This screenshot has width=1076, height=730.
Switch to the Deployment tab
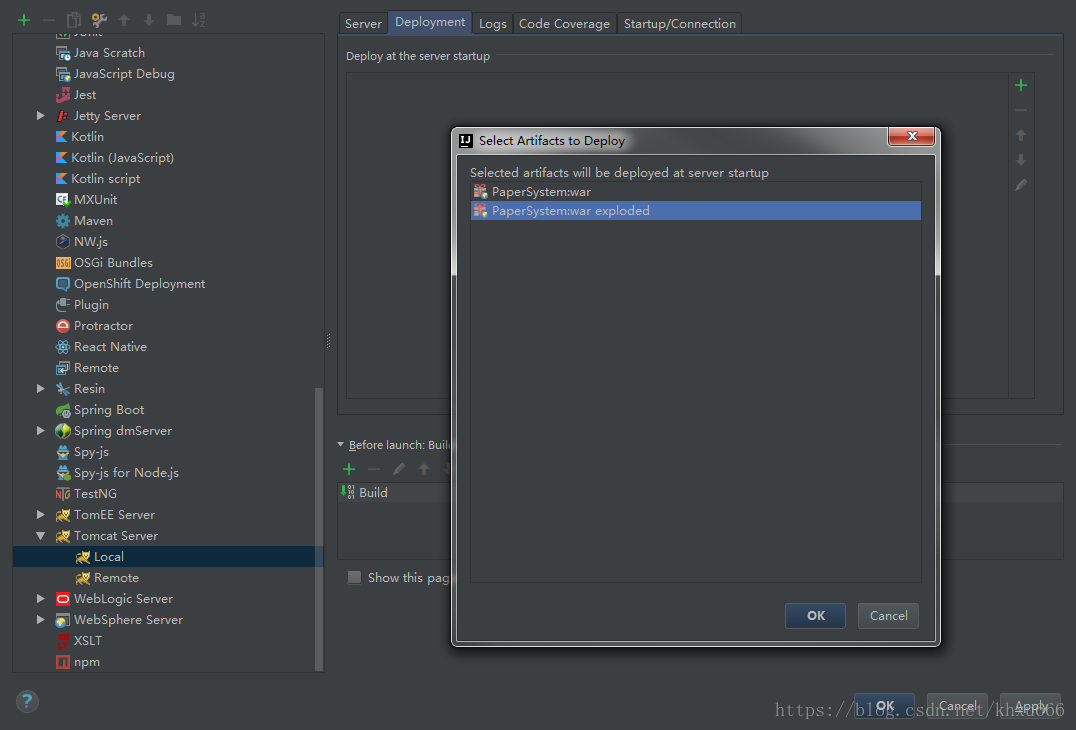(430, 22)
